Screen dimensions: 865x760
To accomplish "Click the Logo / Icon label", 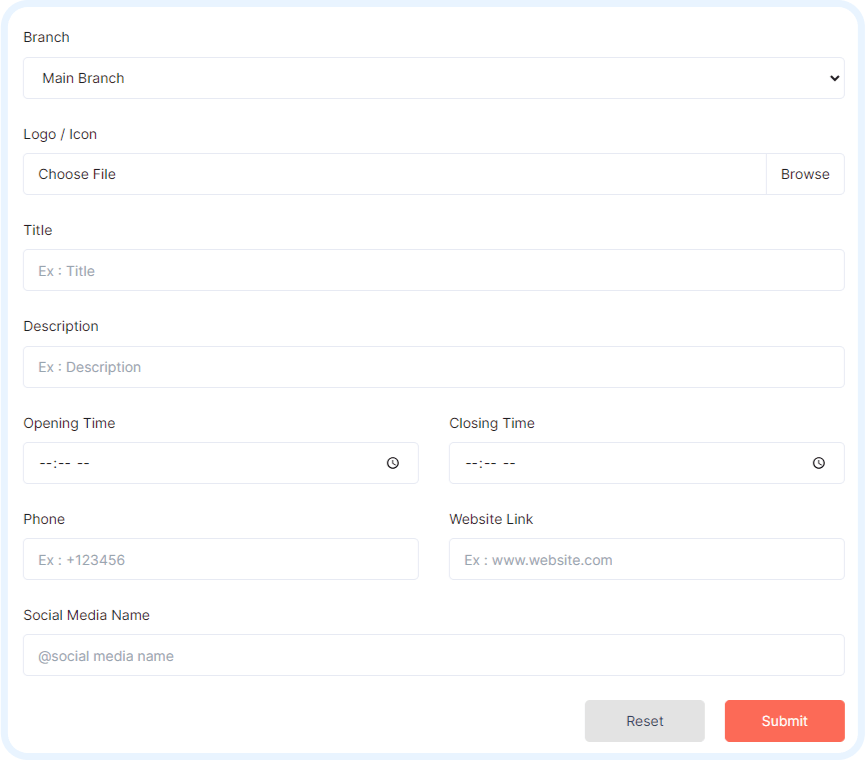I will pos(60,134).
